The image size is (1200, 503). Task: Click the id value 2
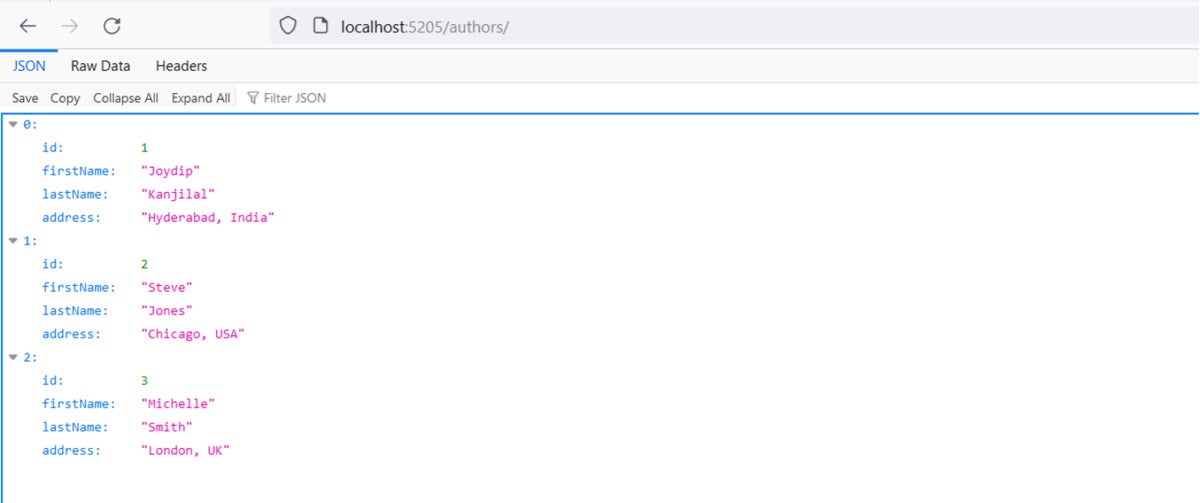pos(145,264)
